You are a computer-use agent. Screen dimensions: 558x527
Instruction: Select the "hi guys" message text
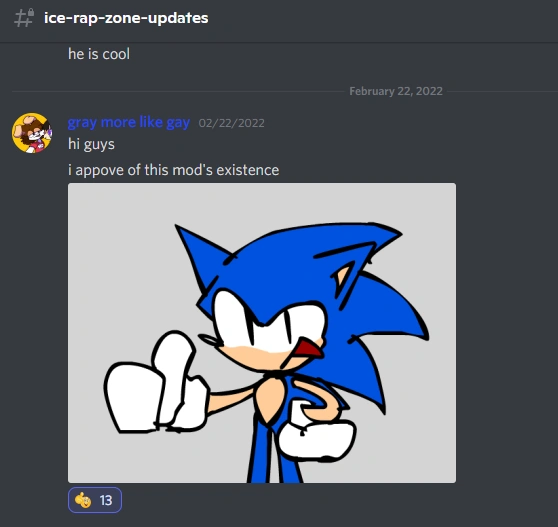pos(91,144)
